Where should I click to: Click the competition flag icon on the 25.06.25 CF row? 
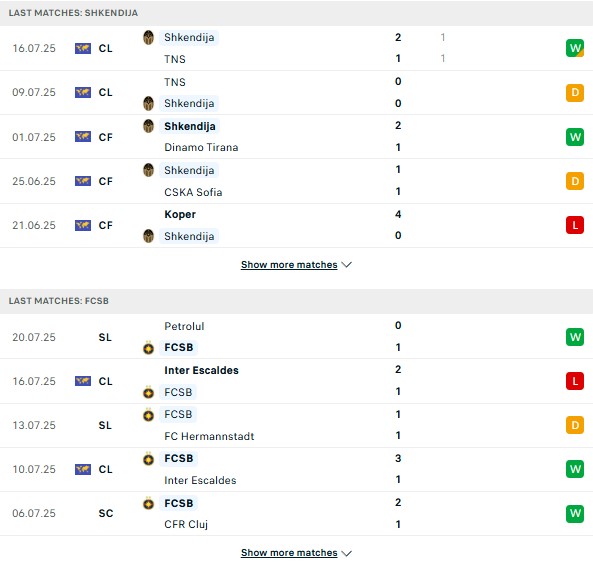[x=83, y=181]
